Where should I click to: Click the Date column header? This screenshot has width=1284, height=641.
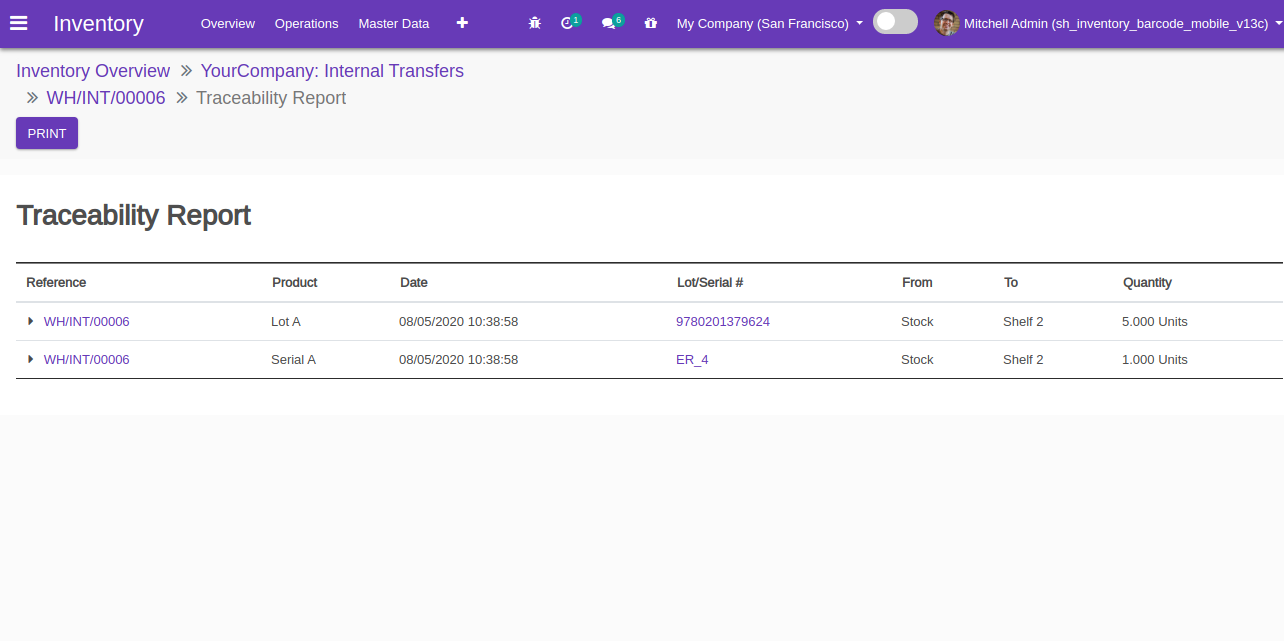coord(414,283)
